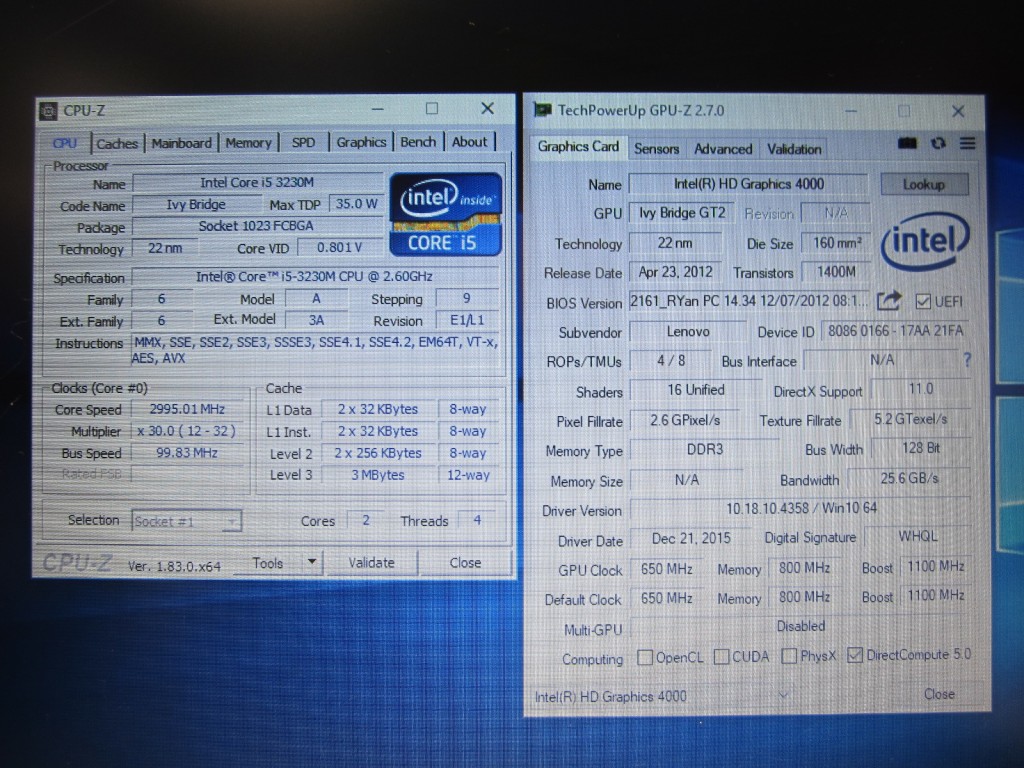Click the Code Name value Ivy Bridge
Viewport: 1024px width, 768px height.
click(196, 204)
